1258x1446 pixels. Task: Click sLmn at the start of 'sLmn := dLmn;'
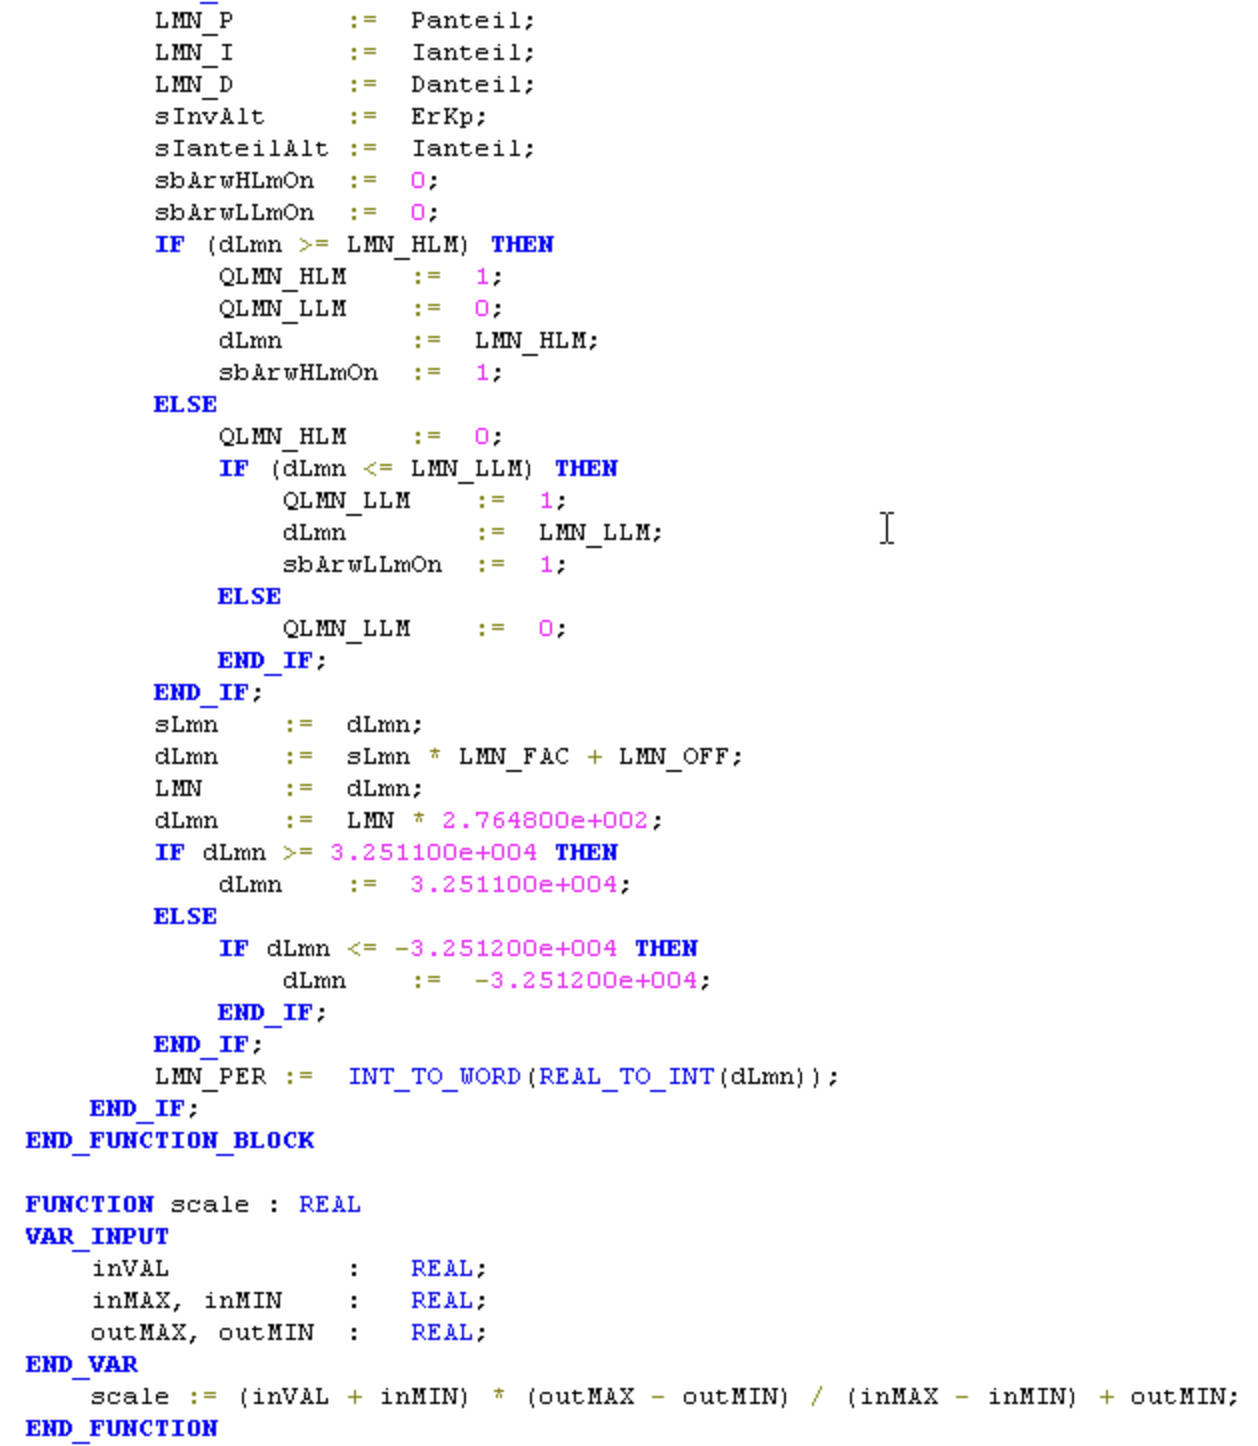pyautogui.click(x=186, y=724)
